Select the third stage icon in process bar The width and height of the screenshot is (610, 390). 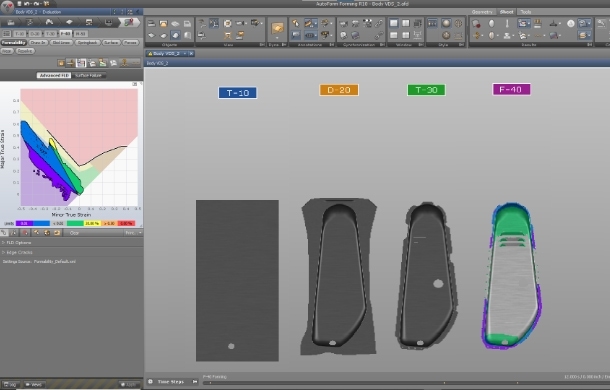pos(49,22)
